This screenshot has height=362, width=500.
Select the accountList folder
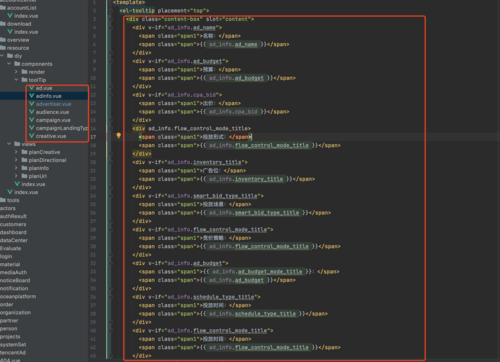tap(22, 8)
